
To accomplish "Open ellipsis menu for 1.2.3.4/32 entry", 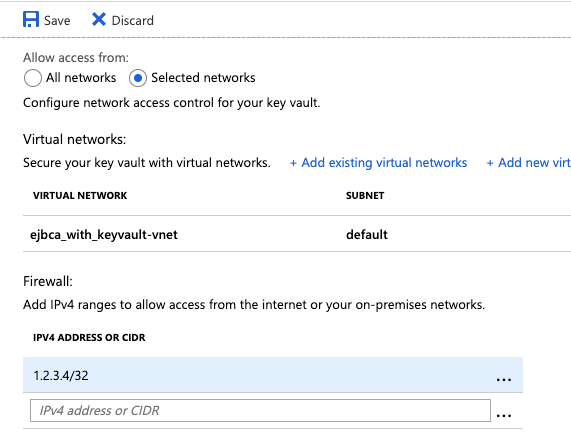I will pyautogui.click(x=504, y=379).
